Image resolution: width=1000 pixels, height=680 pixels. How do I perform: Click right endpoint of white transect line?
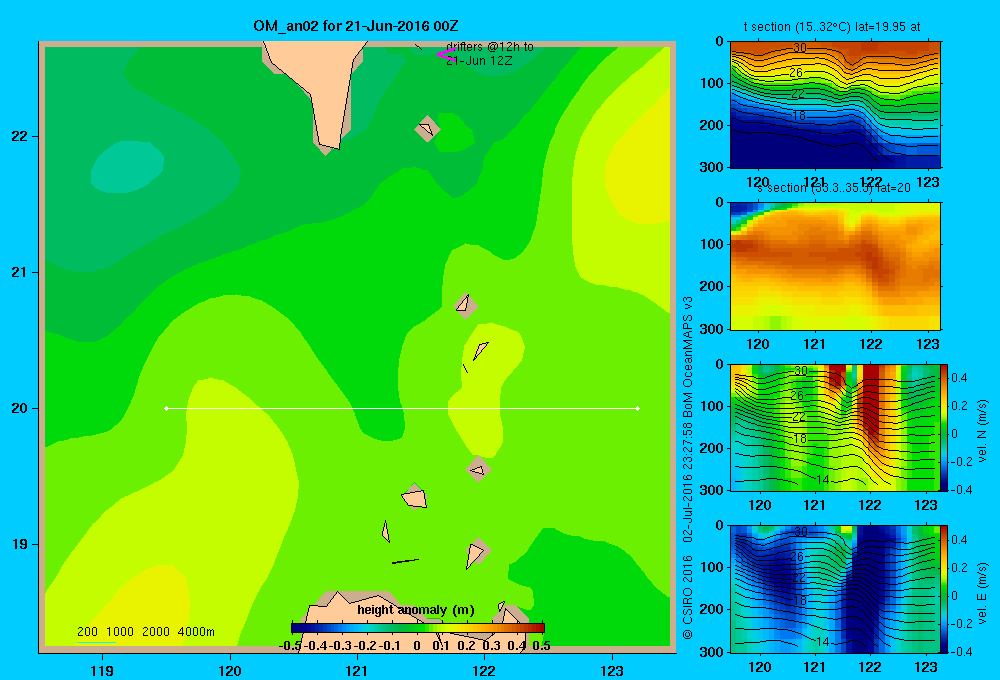pos(638,408)
